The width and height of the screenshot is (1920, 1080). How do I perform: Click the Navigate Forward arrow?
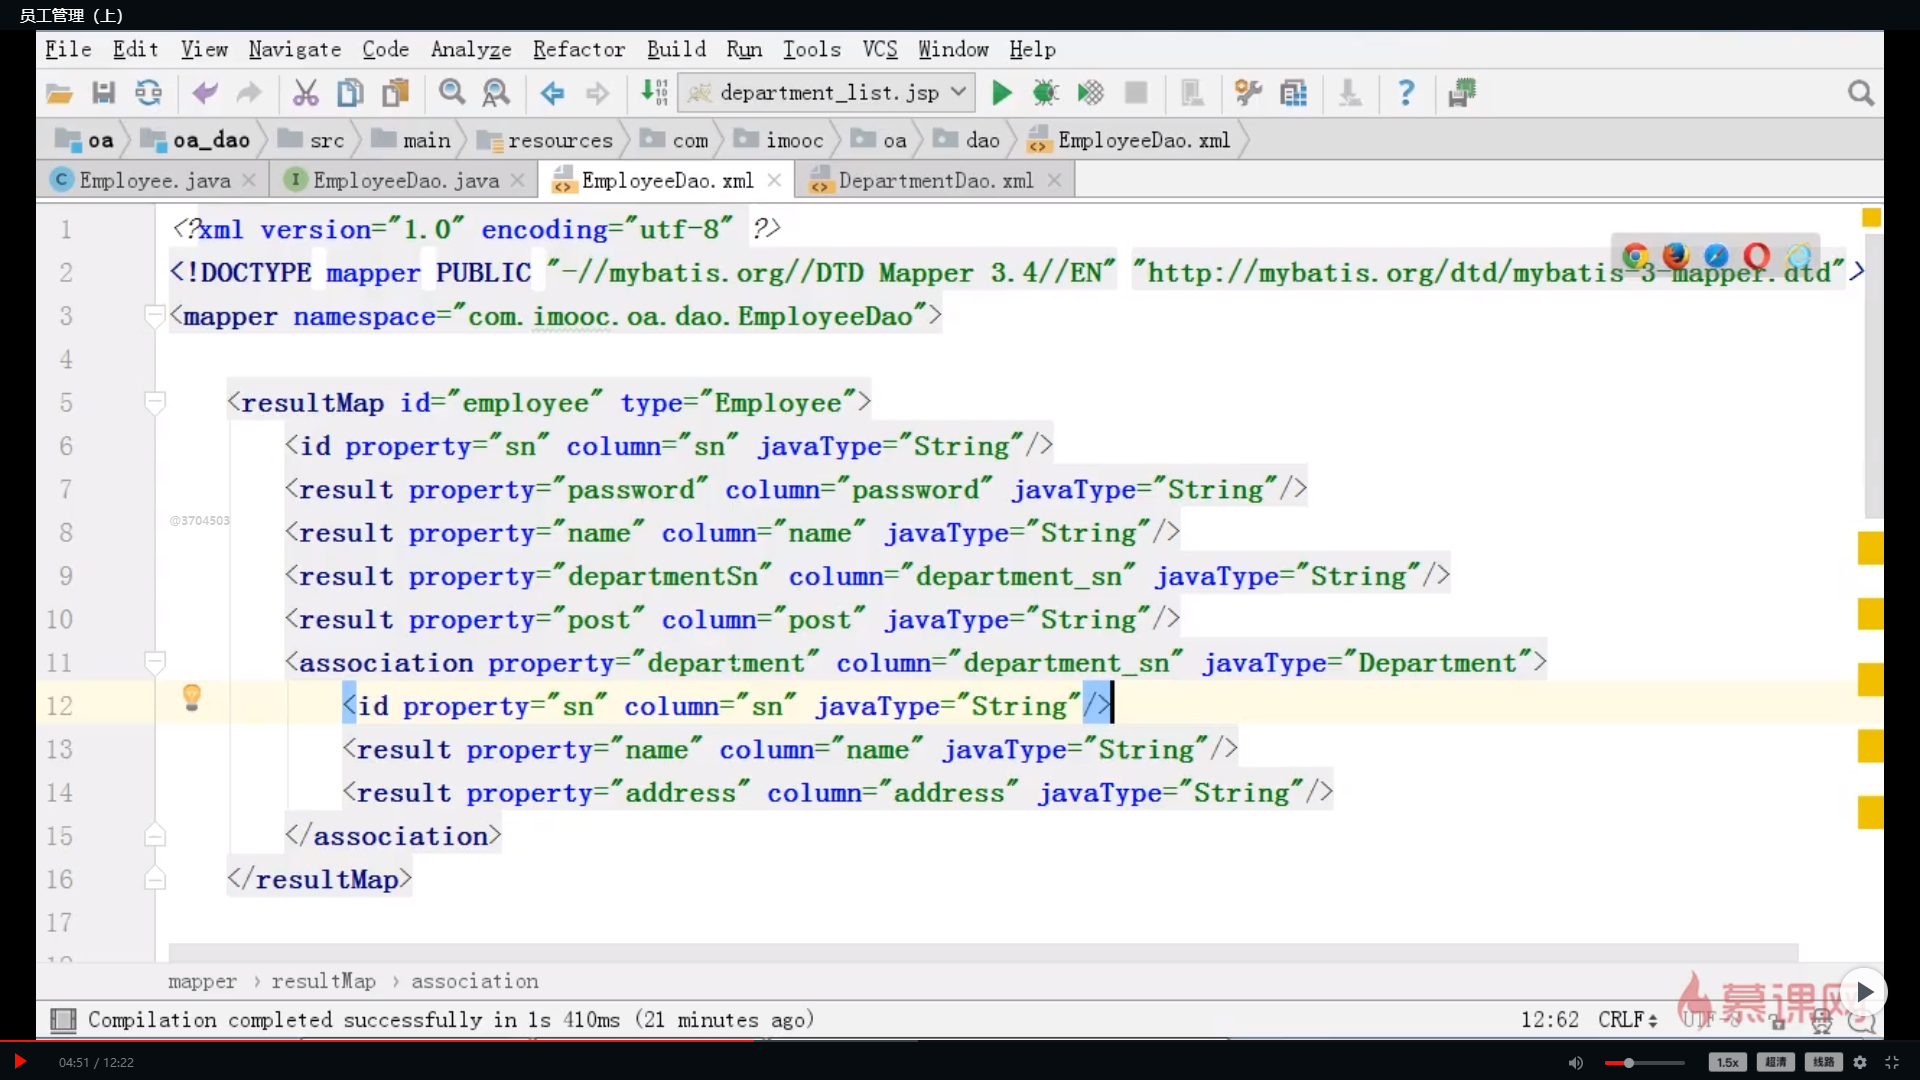click(x=597, y=93)
